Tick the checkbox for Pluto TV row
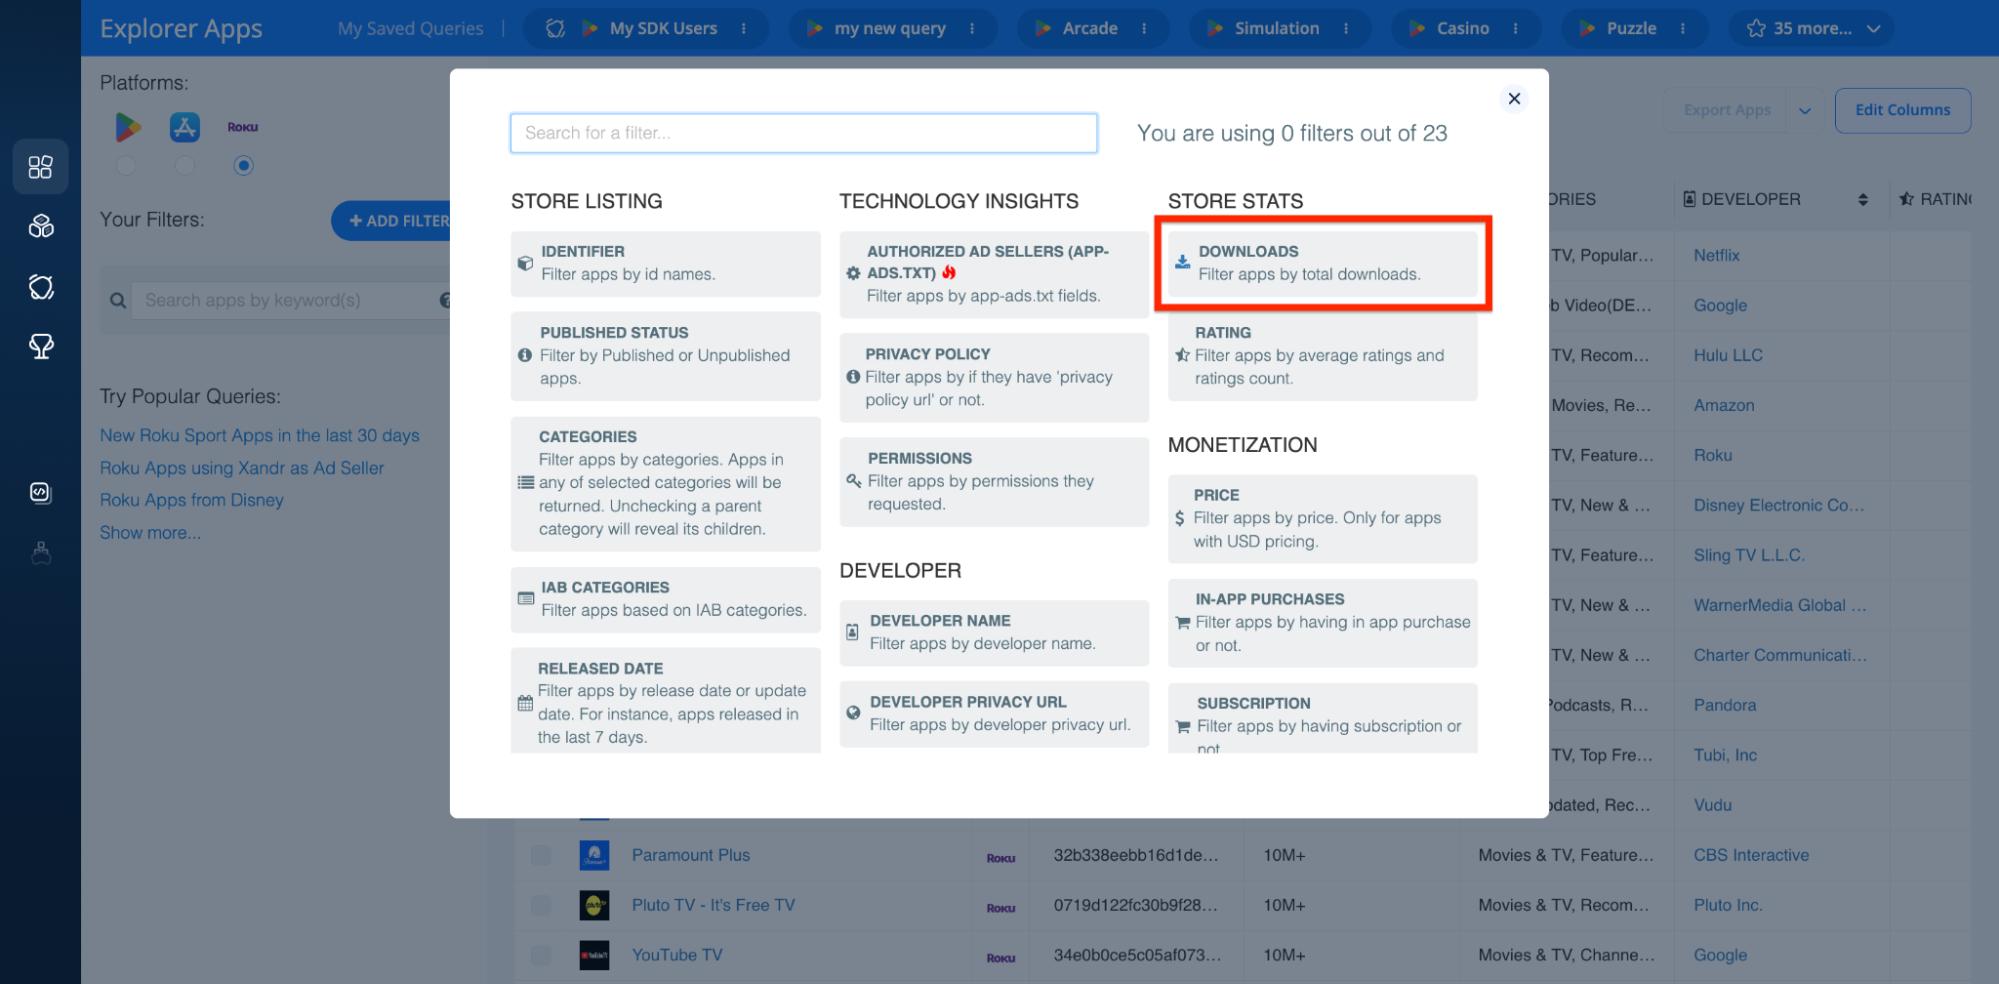This screenshot has width=1999, height=984. (x=541, y=905)
